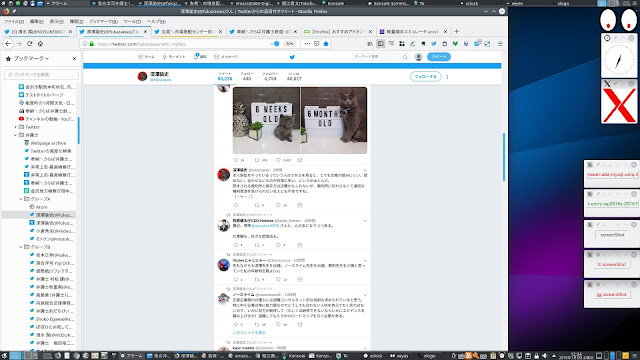Click the tt screenShot button
Viewport: 640px width, 360px height.
(611, 264)
